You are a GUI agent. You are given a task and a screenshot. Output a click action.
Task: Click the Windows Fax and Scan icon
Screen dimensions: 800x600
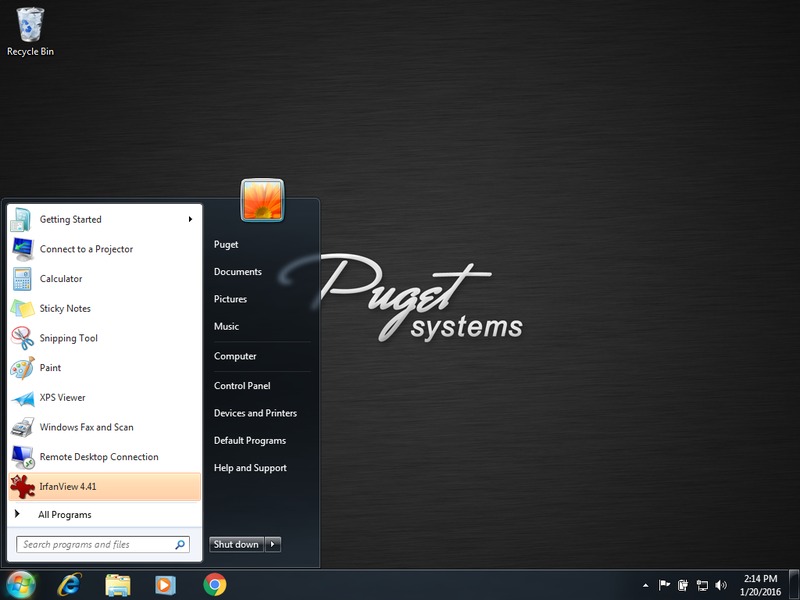pos(22,427)
